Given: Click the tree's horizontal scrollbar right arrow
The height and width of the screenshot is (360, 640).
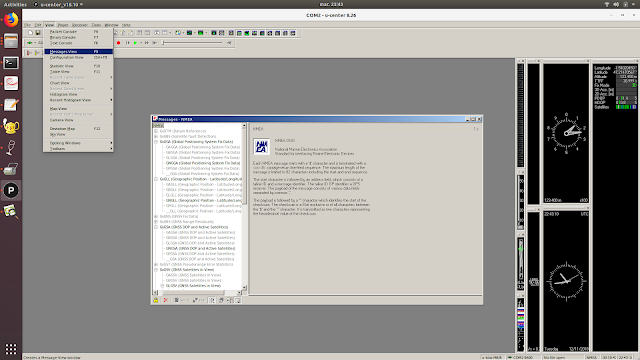Looking at the screenshot, I should pyautogui.click(x=240, y=292).
